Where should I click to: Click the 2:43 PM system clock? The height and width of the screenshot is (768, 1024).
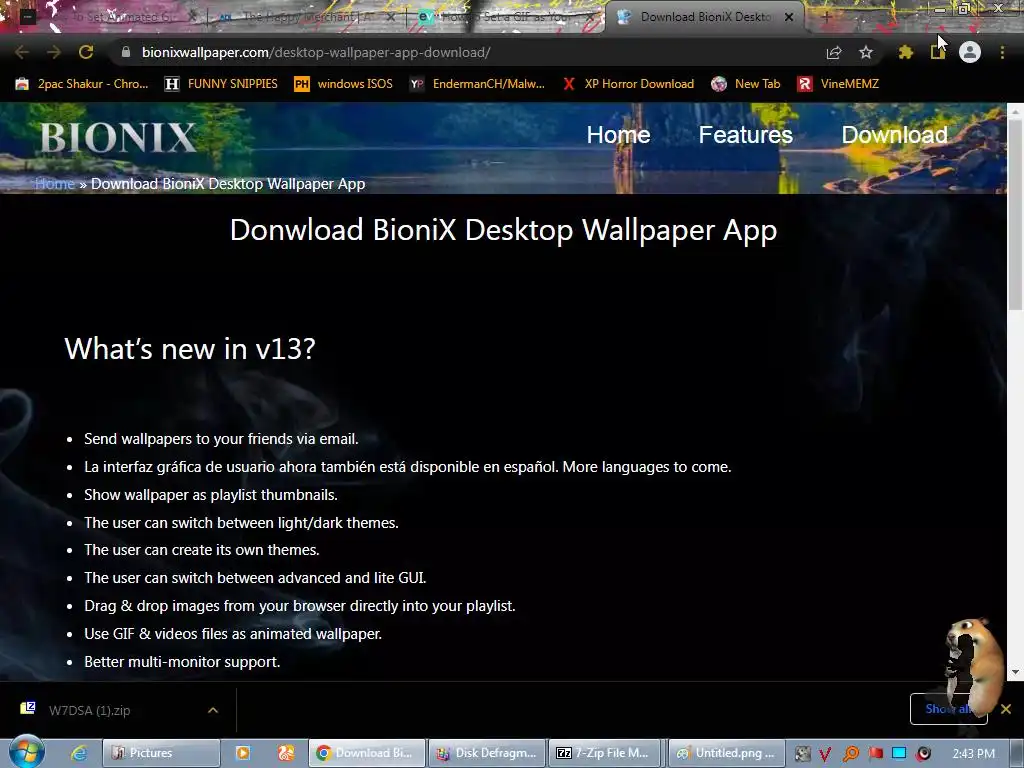[973, 754]
